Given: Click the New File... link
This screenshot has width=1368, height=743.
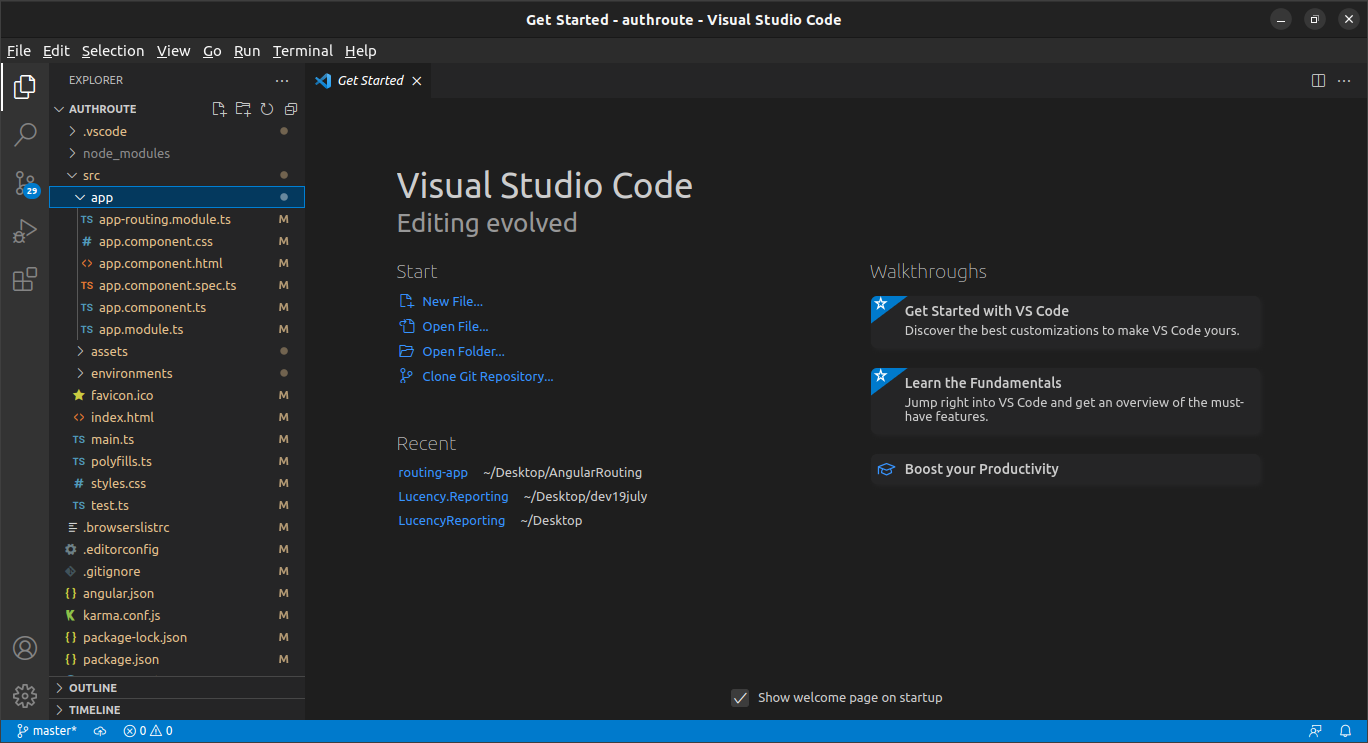Looking at the screenshot, I should click(x=452, y=301).
